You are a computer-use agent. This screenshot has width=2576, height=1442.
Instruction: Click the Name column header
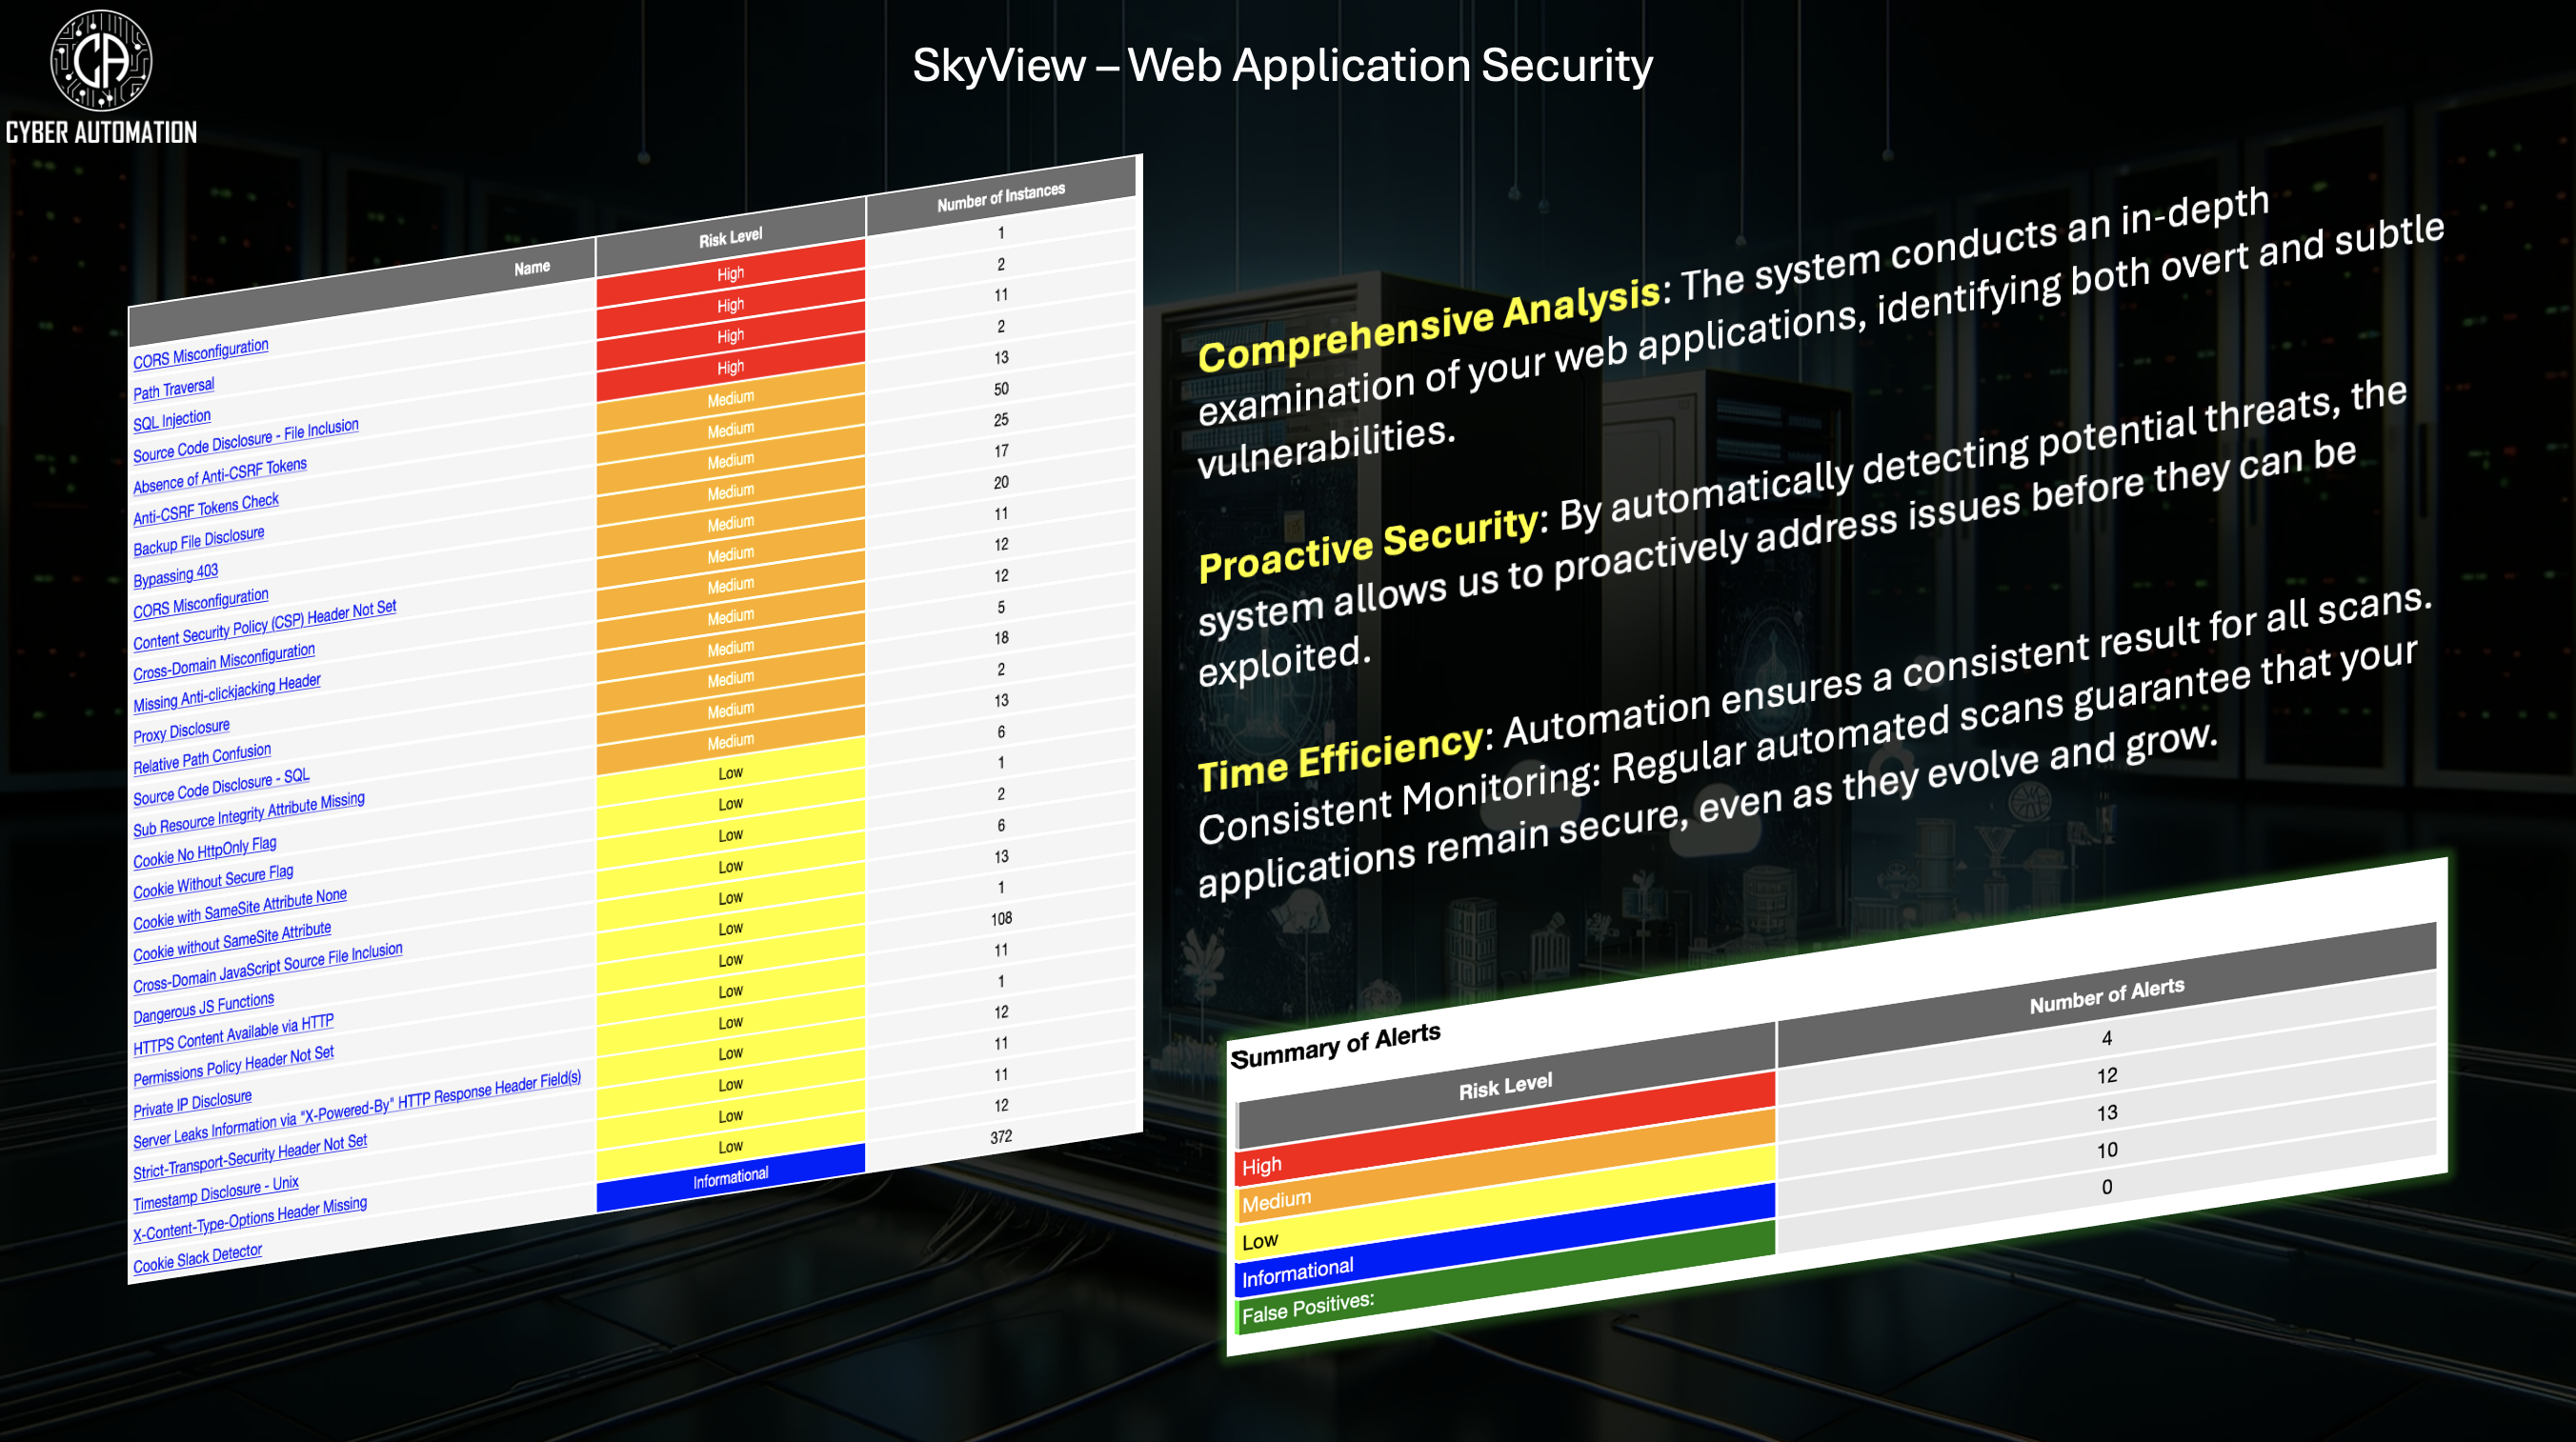point(532,267)
